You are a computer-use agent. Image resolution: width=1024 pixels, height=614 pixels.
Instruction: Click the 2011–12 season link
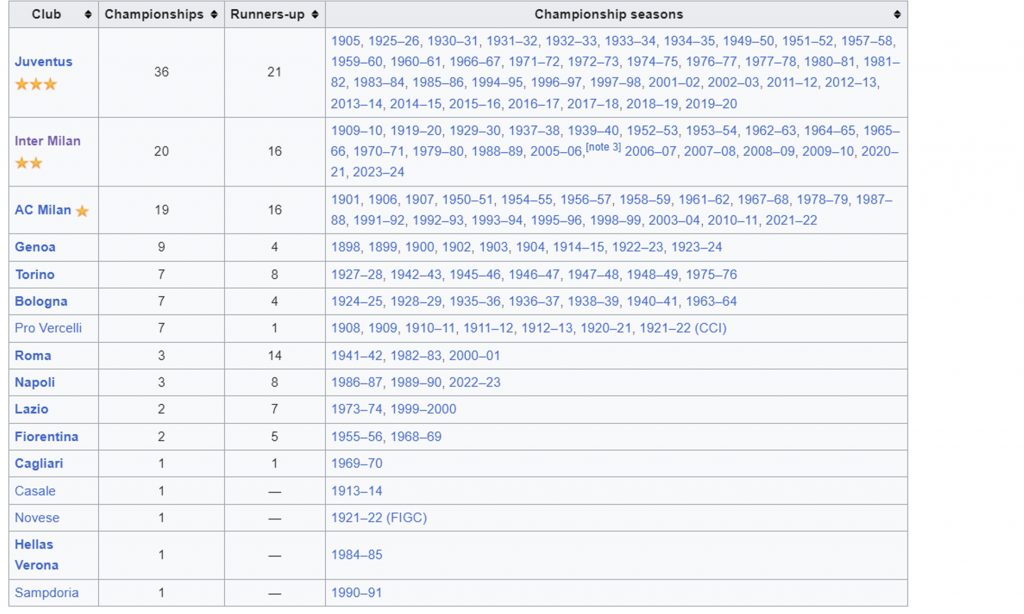coord(792,82)
